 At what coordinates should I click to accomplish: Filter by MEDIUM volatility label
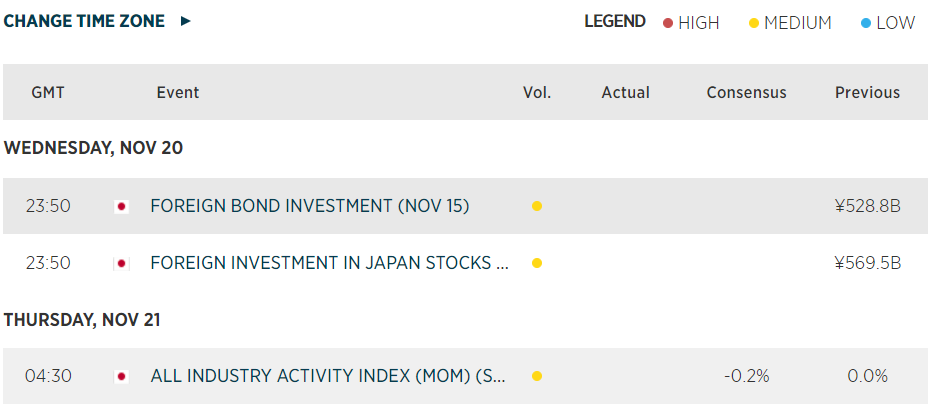[797, 23]
